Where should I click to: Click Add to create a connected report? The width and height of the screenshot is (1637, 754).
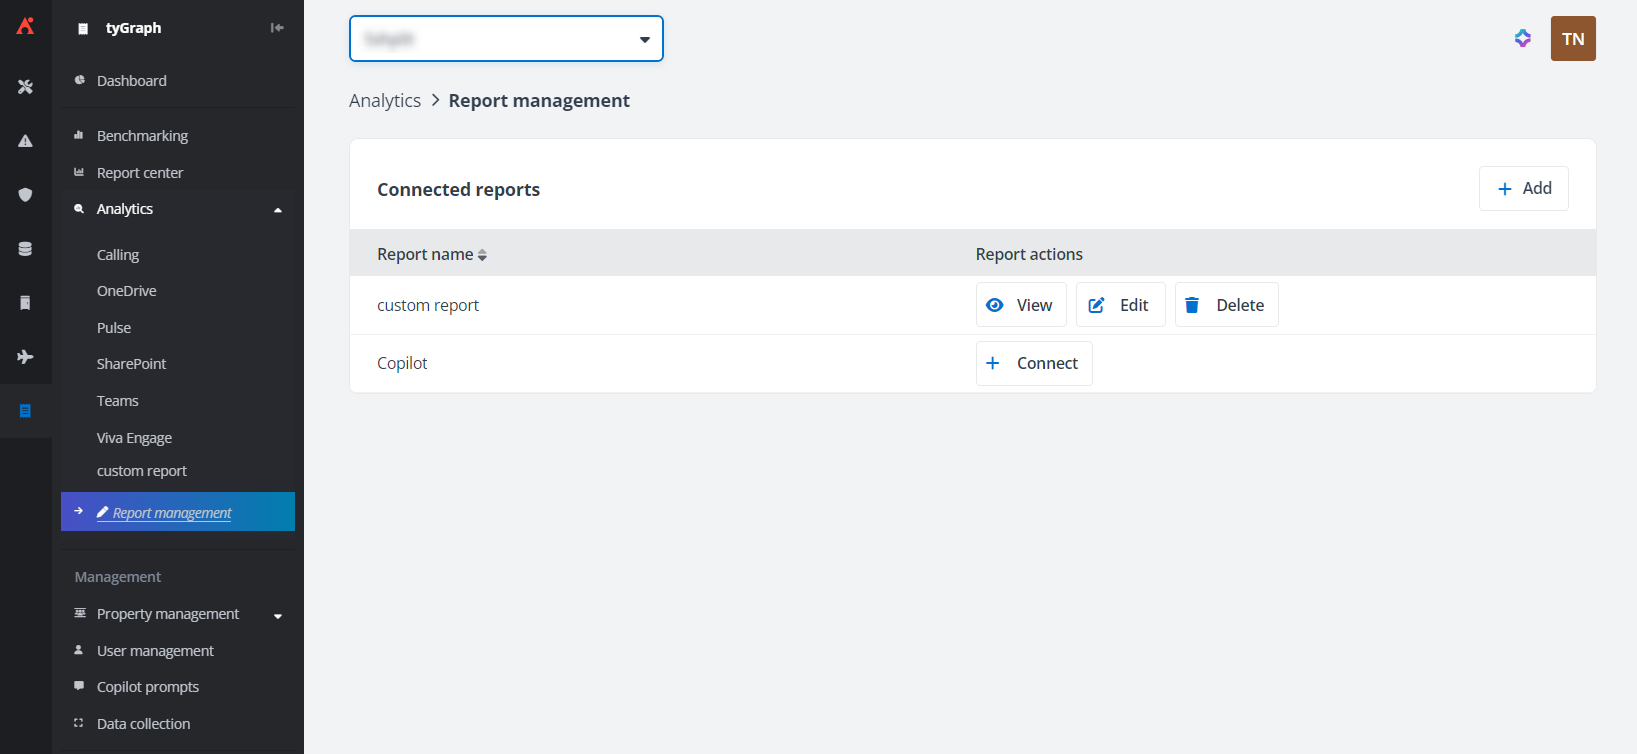tap(1523, 189)
